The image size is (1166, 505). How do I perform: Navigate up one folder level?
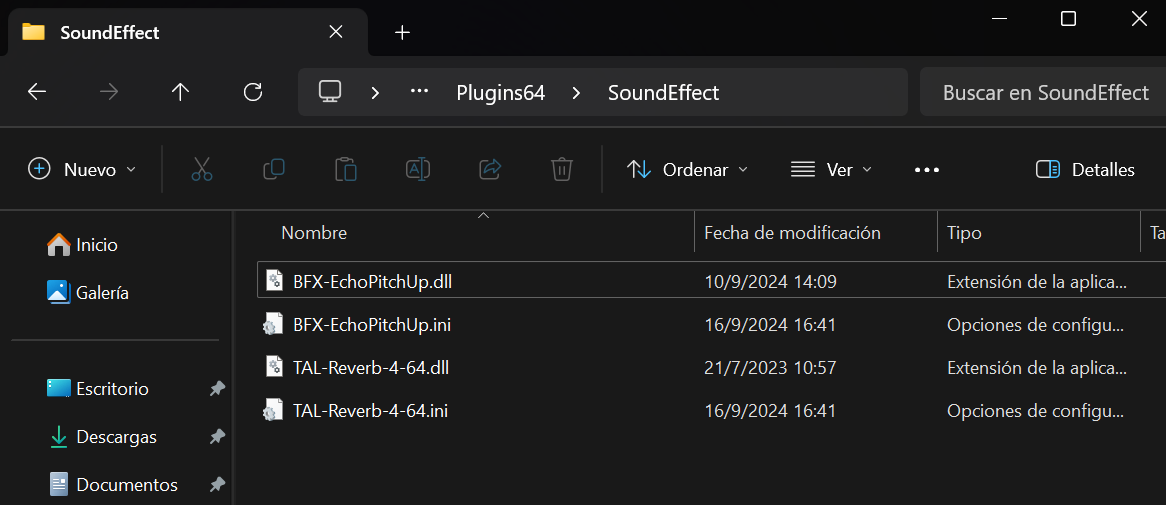point(181,92)
